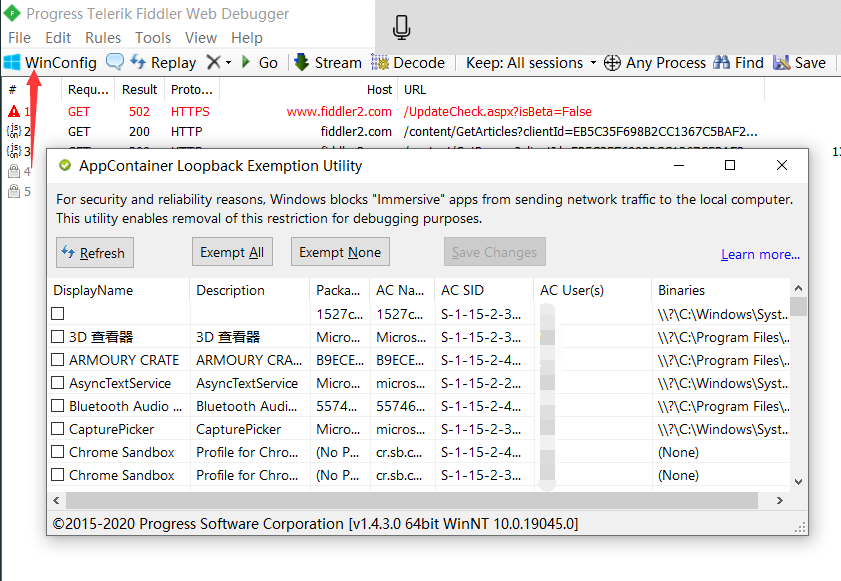Click the Go resume button
Screen dimensions: 841x581
point(260,63)
